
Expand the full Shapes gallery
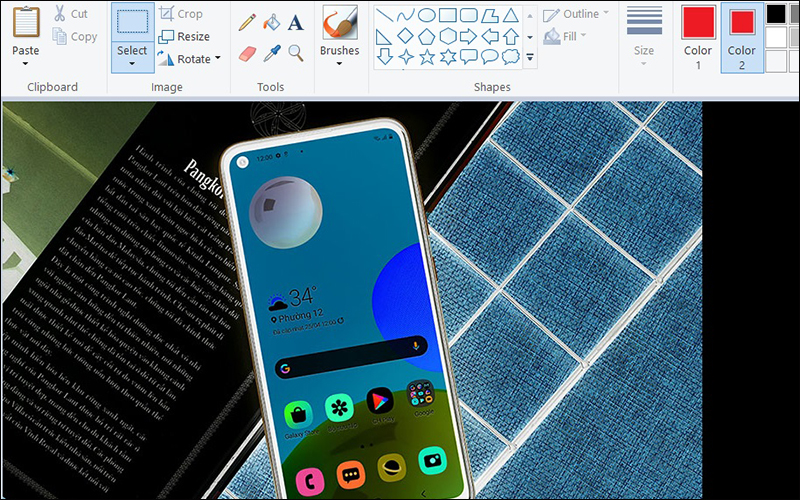[x=530, y=58]
